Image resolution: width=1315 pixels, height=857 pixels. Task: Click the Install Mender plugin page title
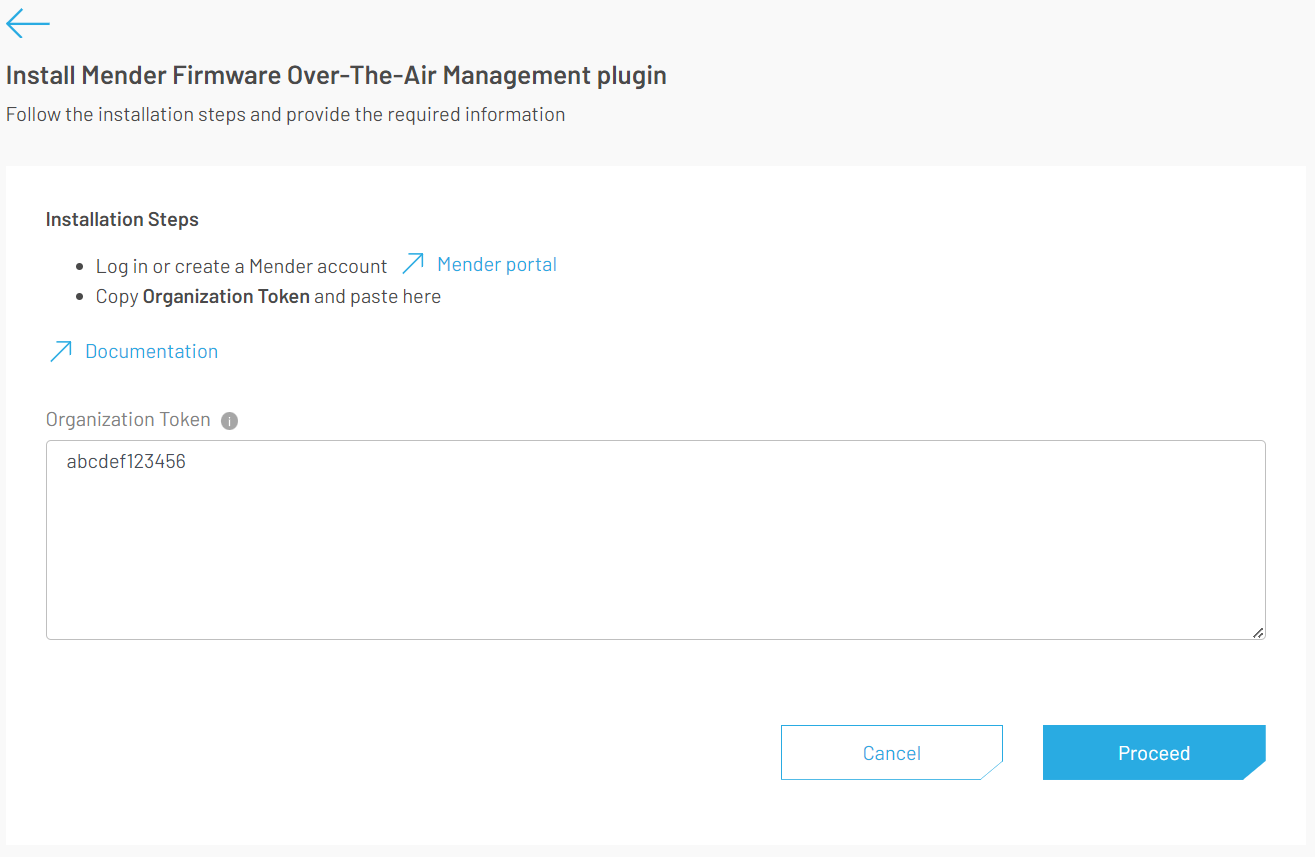click(x=336, y=75)
